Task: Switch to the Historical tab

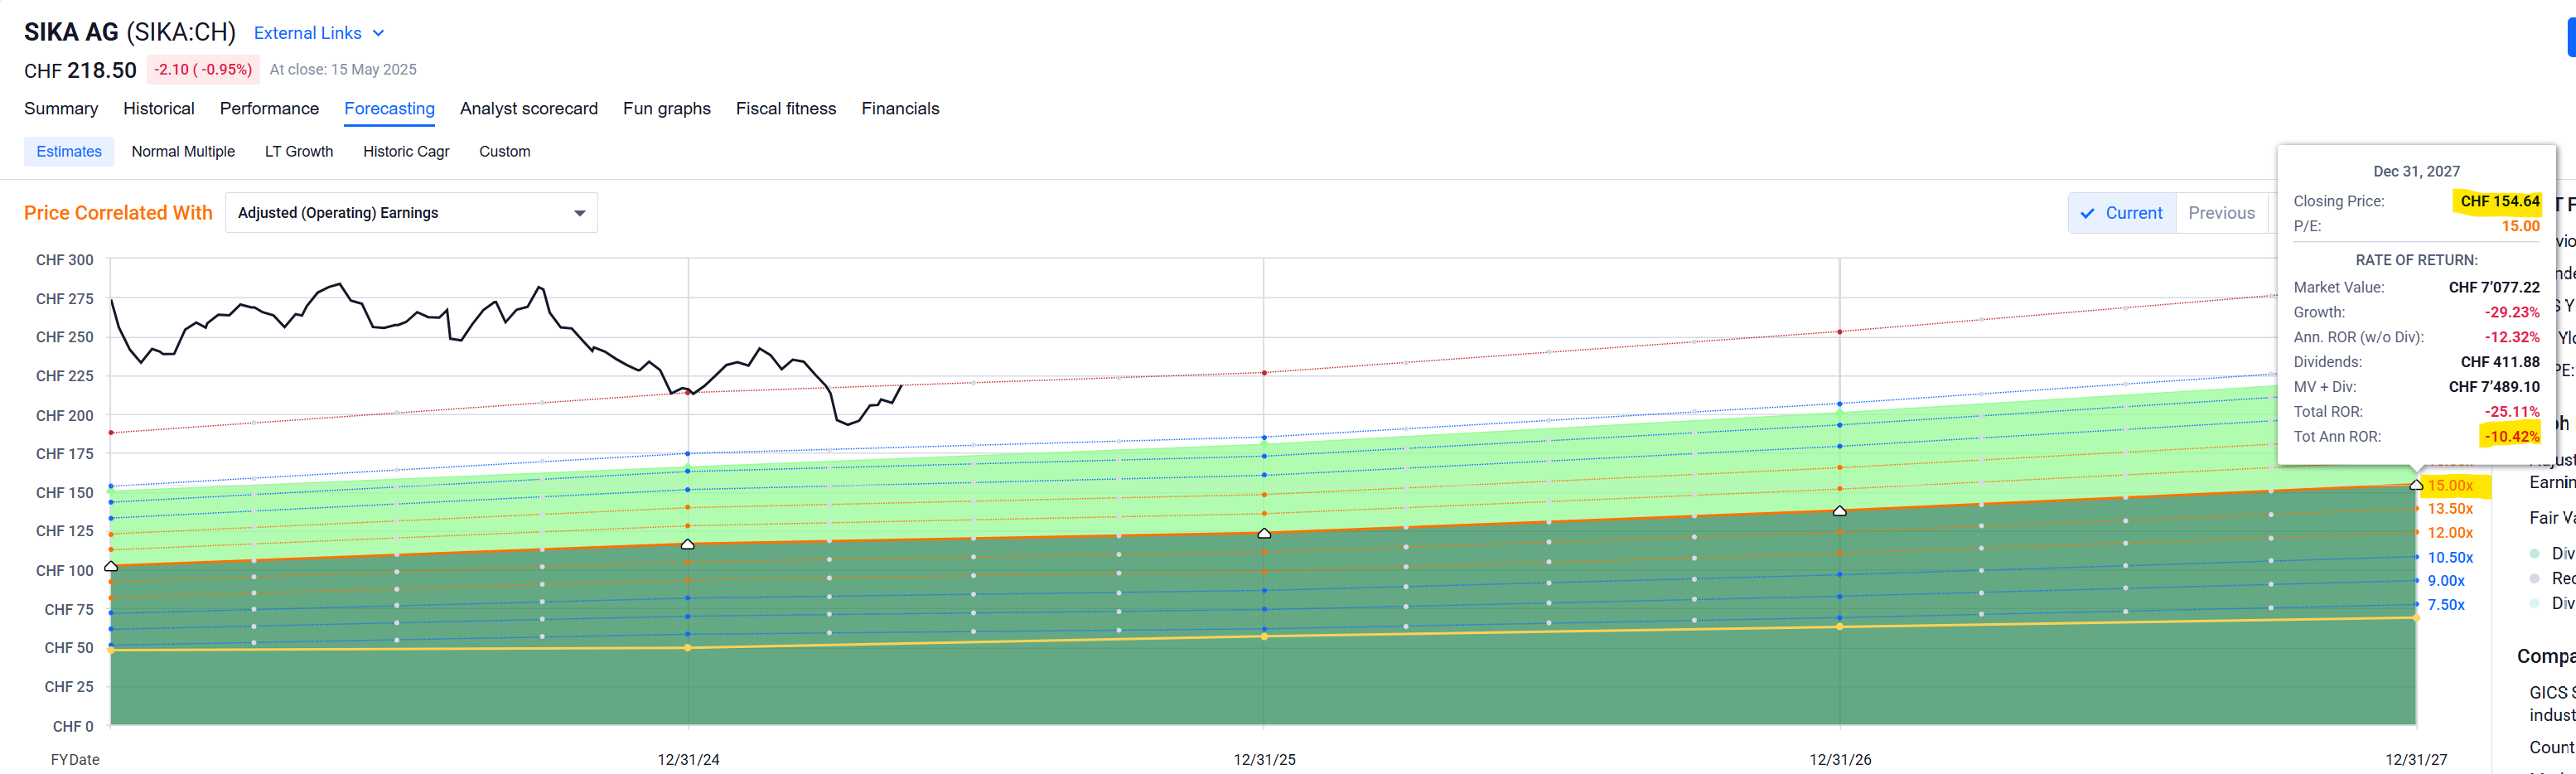Action: 159,108
